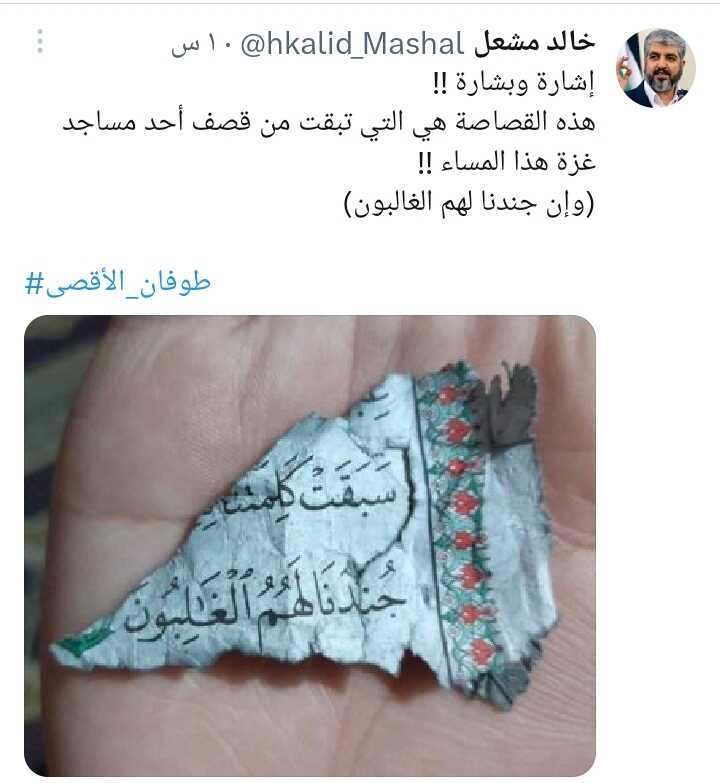Open the three-dot more options menu
The width and height of the screenshot is (720, 783).
coord(40,41)
